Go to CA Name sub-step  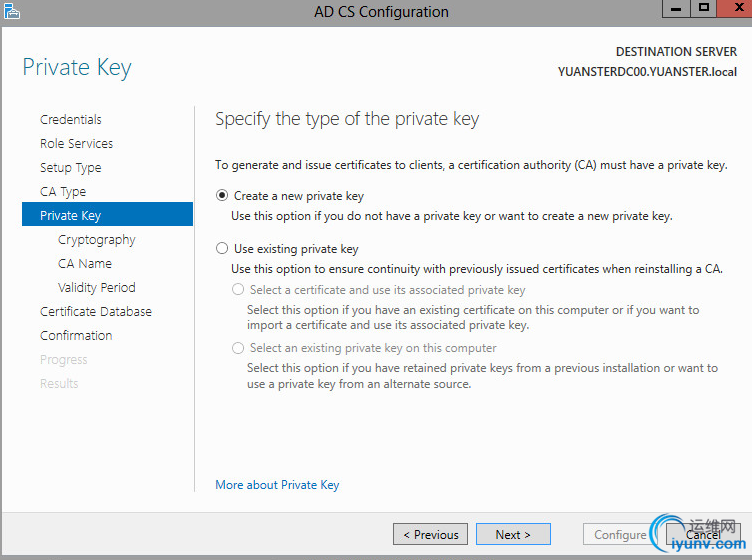pos(85,264)
